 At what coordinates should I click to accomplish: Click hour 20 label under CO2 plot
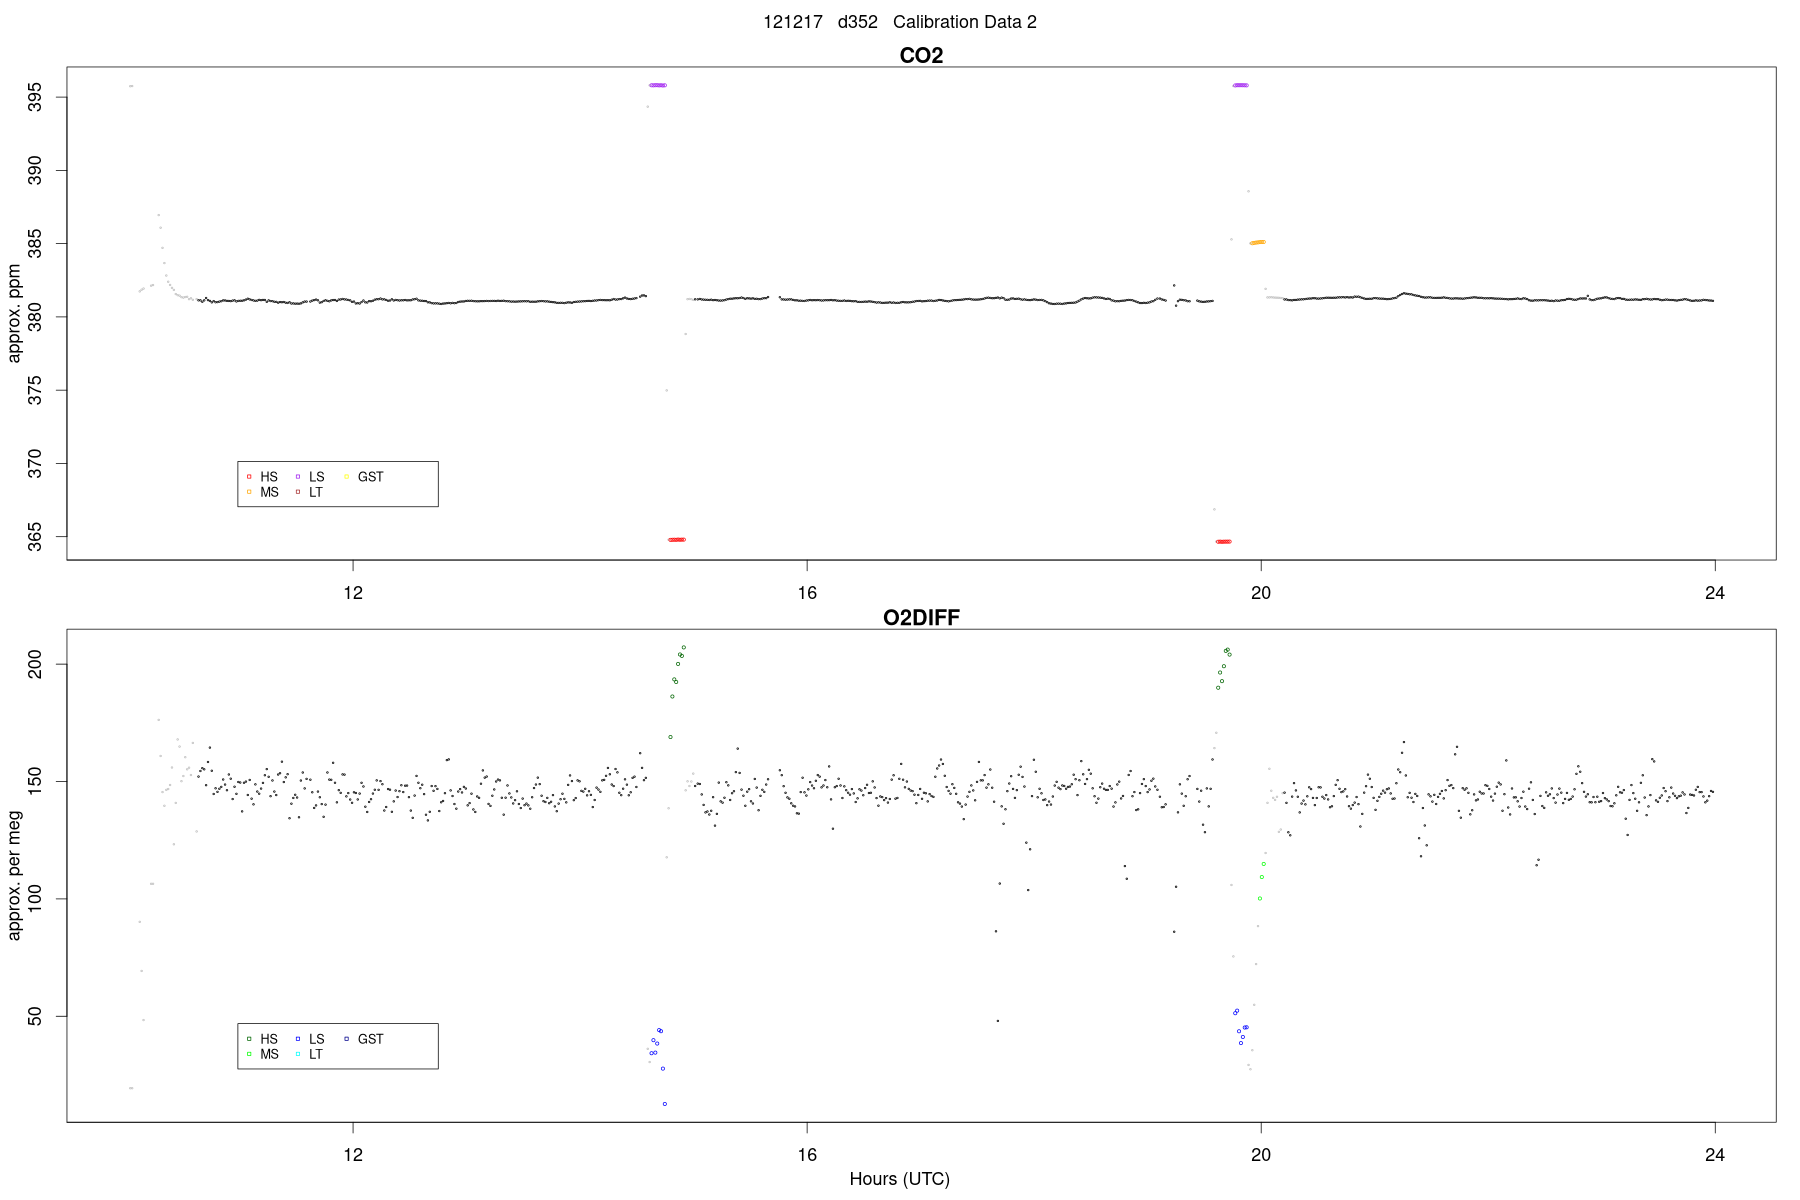point(1261,593)
